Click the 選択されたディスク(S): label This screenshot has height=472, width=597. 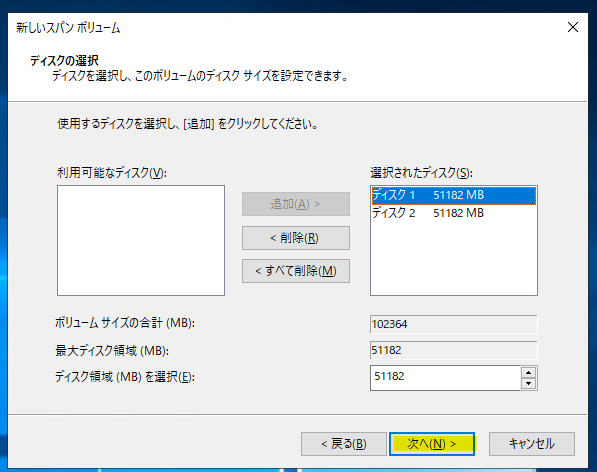(421, 173)
